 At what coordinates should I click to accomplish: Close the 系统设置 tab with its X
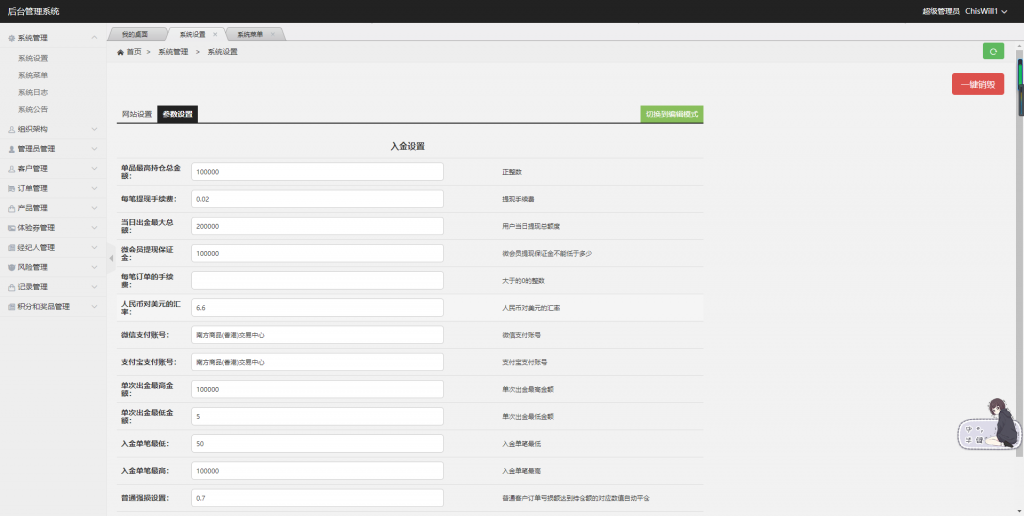215,34
